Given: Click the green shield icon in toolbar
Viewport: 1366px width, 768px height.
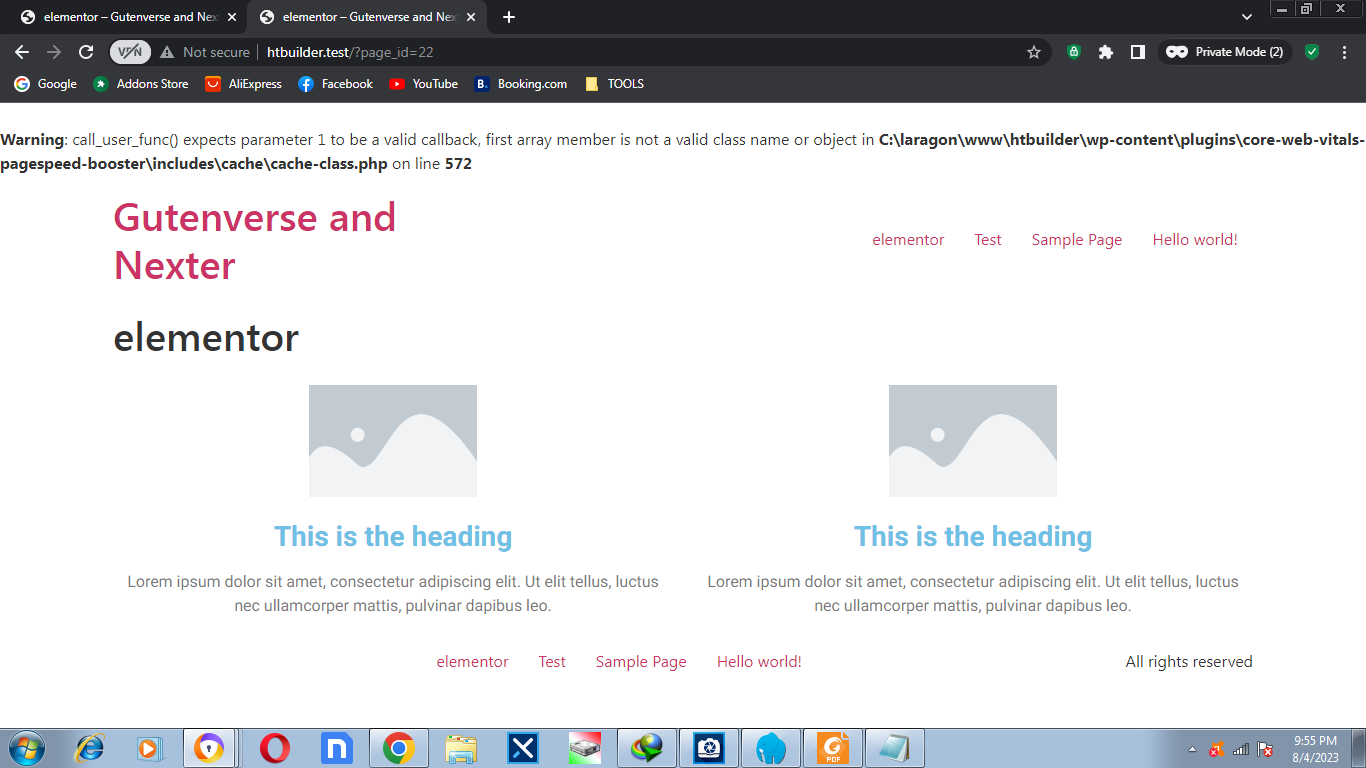Looking at the screenshot, I should 1312,52.
